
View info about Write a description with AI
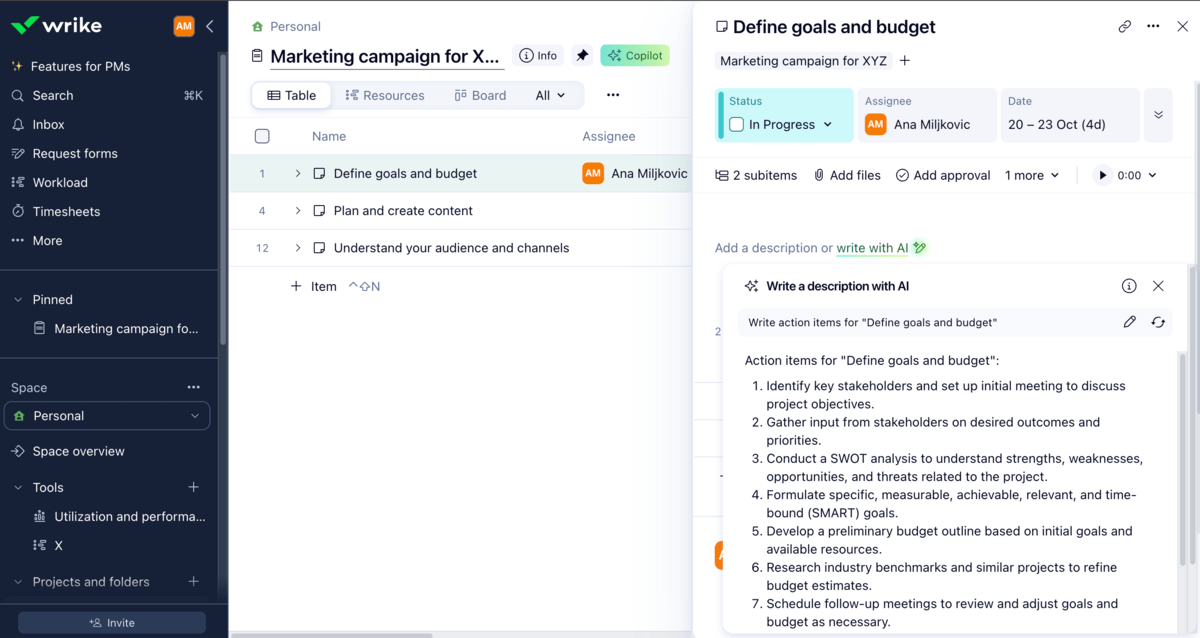click(x=1129, y=285)
